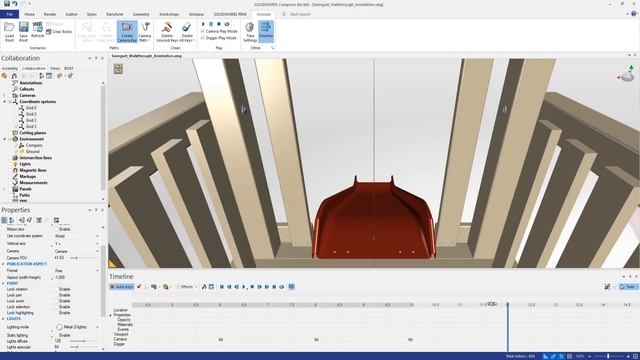Open the Camera property dropdown

pyautogui.click(x=97, y=251)
